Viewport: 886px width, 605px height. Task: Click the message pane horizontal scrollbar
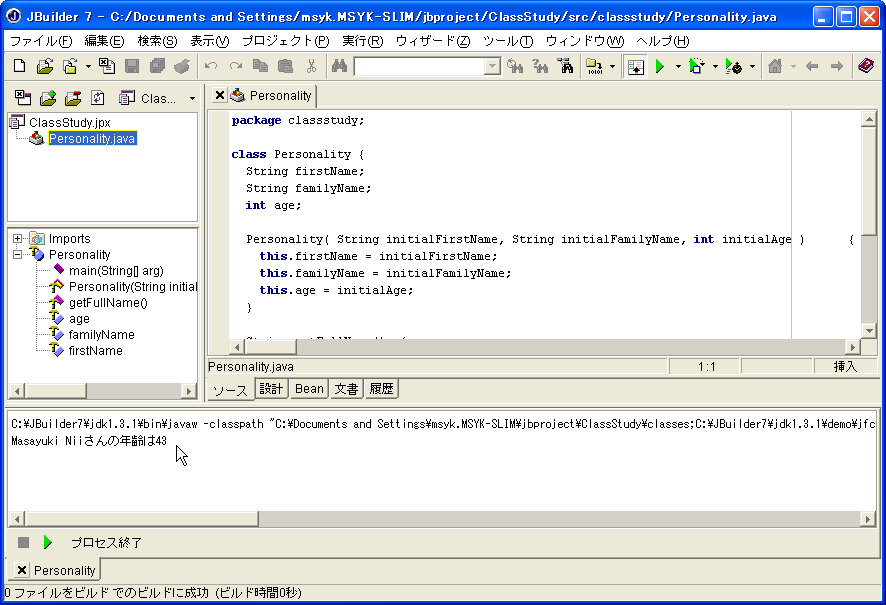[x=440, y=519]
